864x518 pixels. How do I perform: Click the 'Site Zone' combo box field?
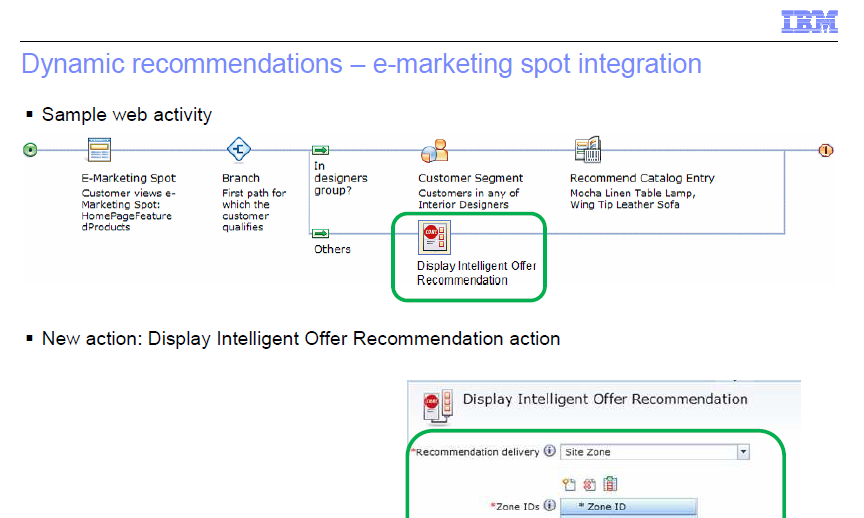pyautogui.click(x=655, y=452)
